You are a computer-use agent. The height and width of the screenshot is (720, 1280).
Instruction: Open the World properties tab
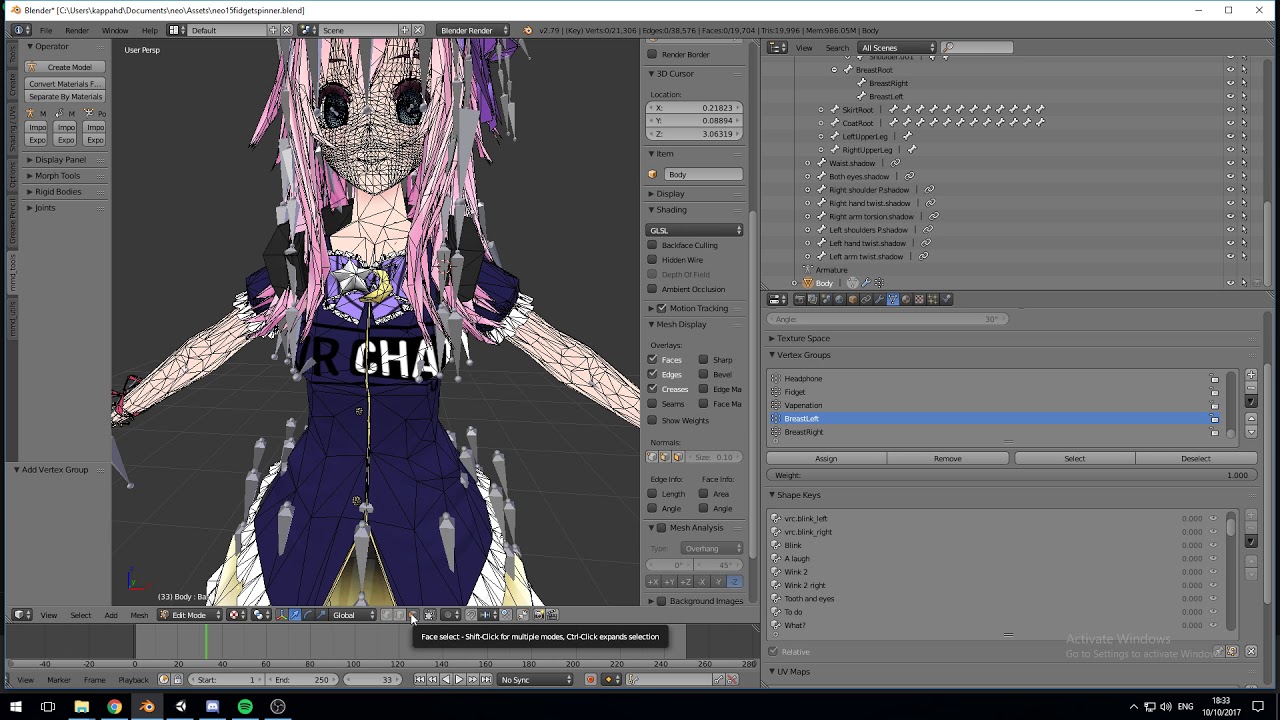(839, 299)
